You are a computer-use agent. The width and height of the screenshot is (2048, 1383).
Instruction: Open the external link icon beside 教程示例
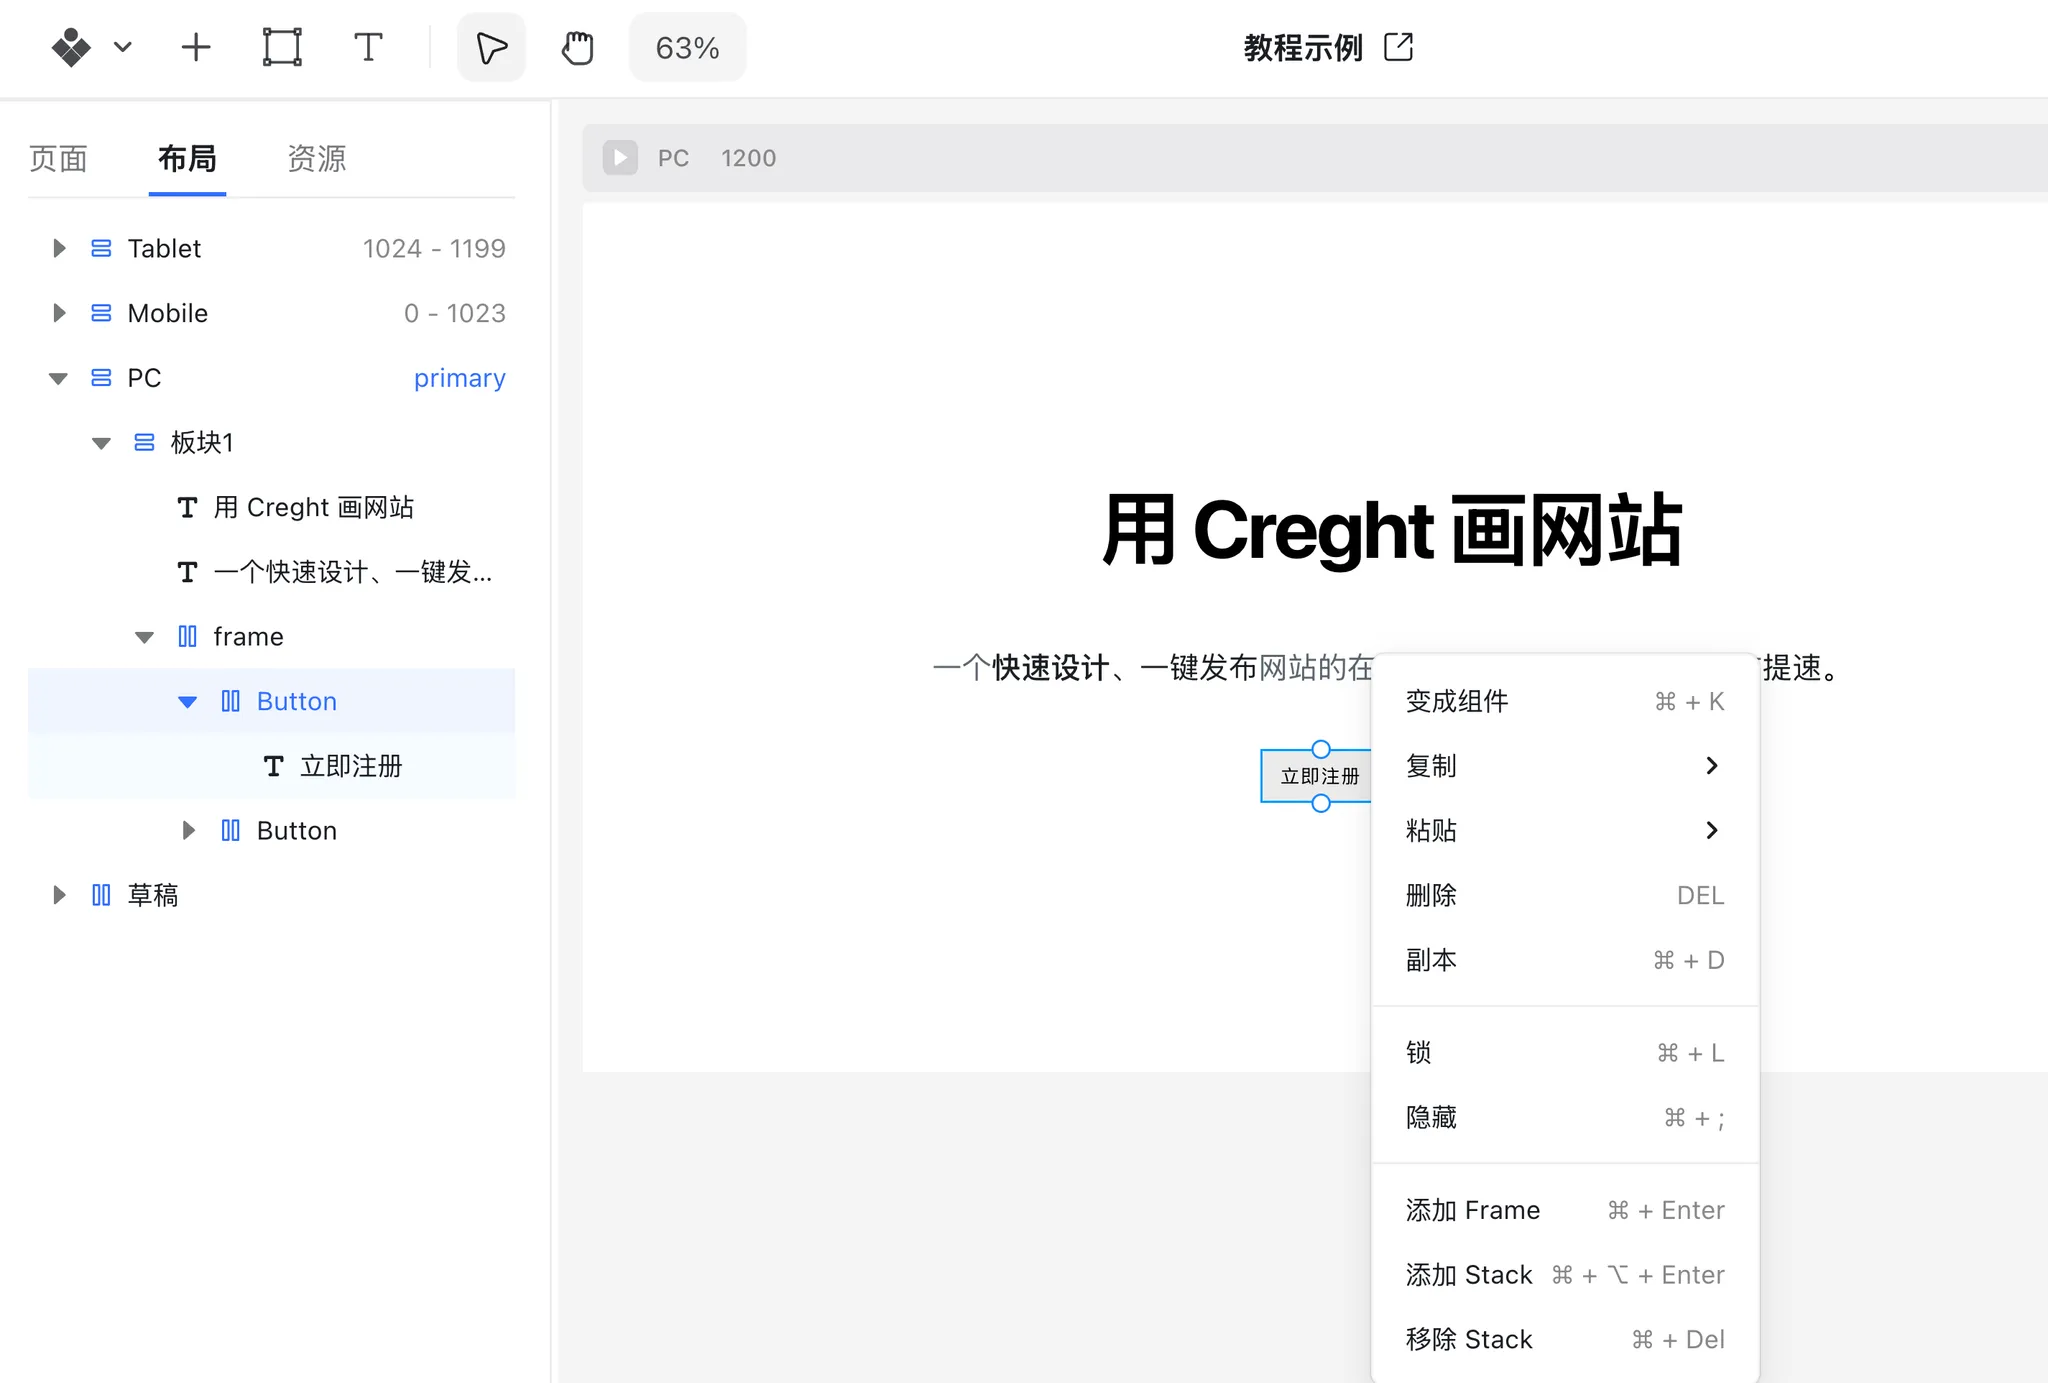(x=1398, y=47)
